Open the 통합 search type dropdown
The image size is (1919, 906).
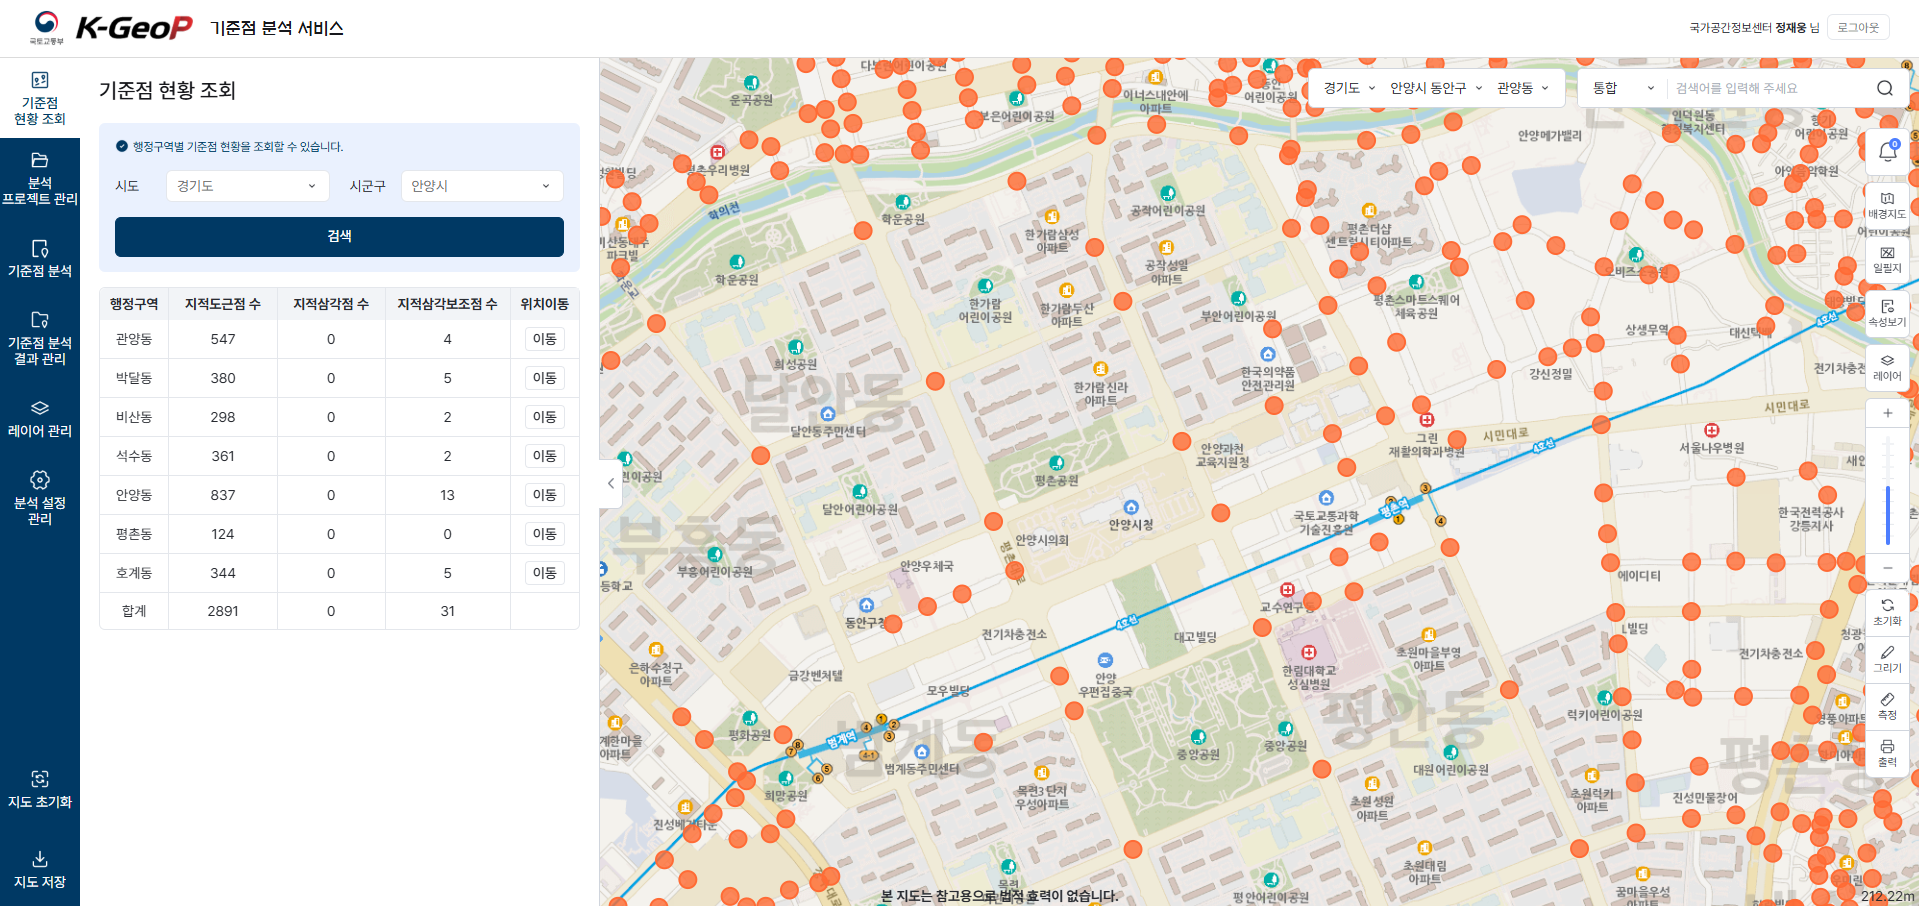pyautogui.click(x=1622, y=88)
